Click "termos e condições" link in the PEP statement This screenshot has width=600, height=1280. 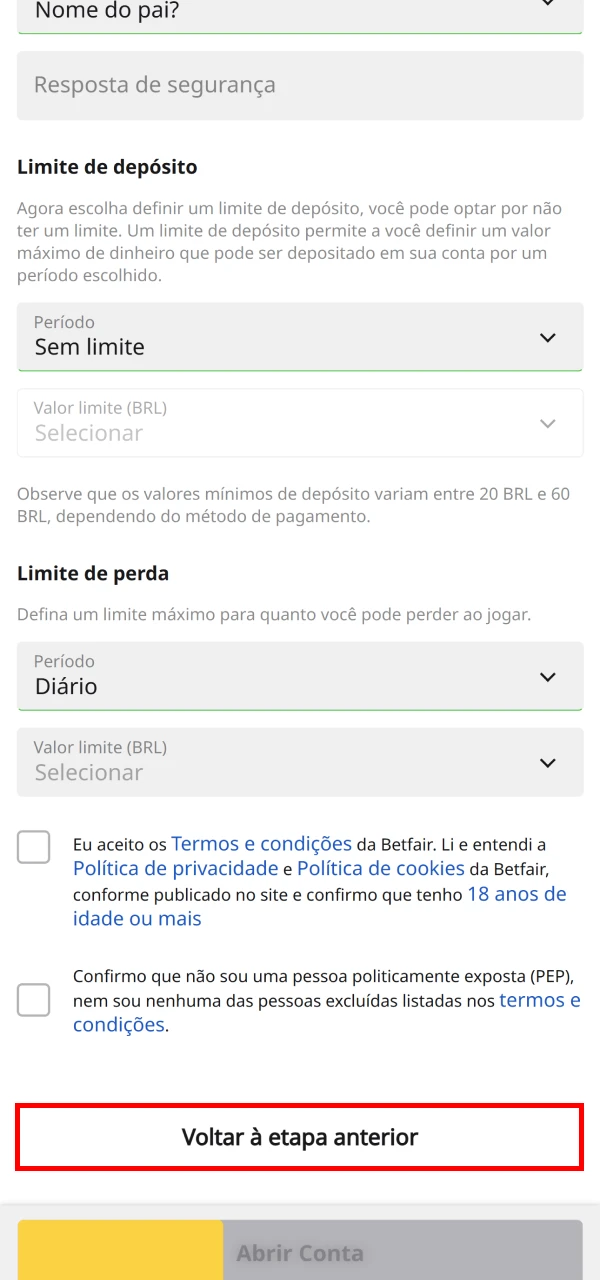(540, 999)
